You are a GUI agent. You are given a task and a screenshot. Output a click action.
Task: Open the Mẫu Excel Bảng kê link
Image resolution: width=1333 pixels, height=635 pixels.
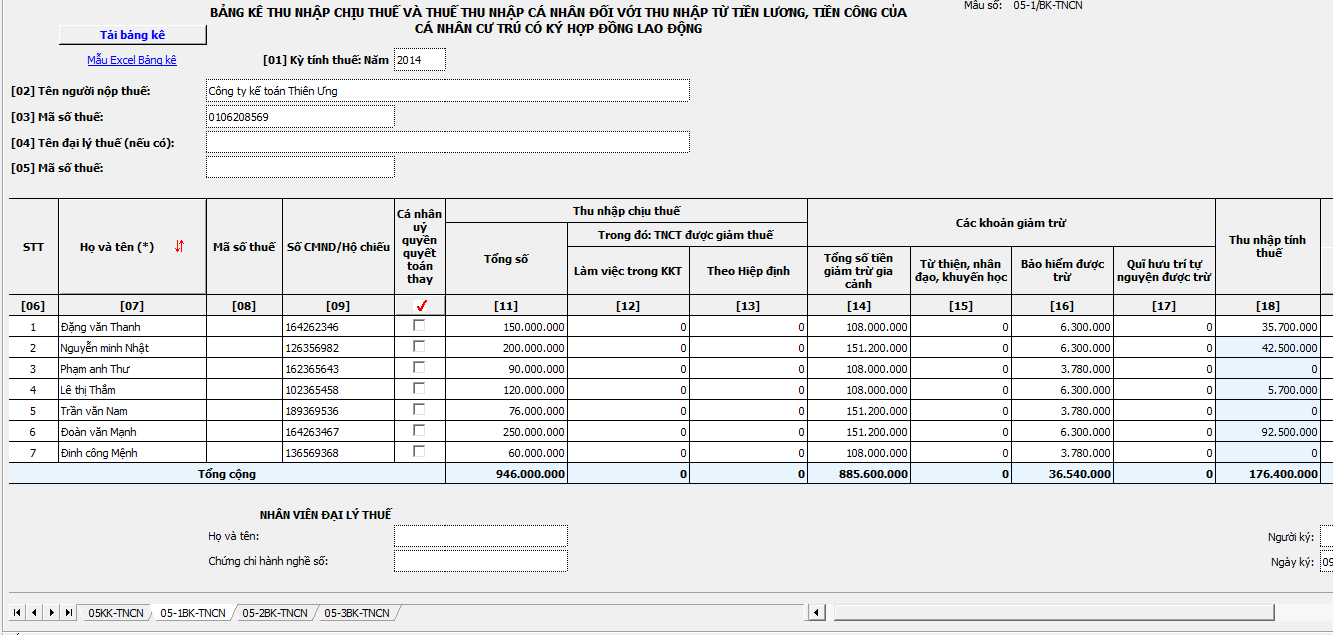click(132, 60)
